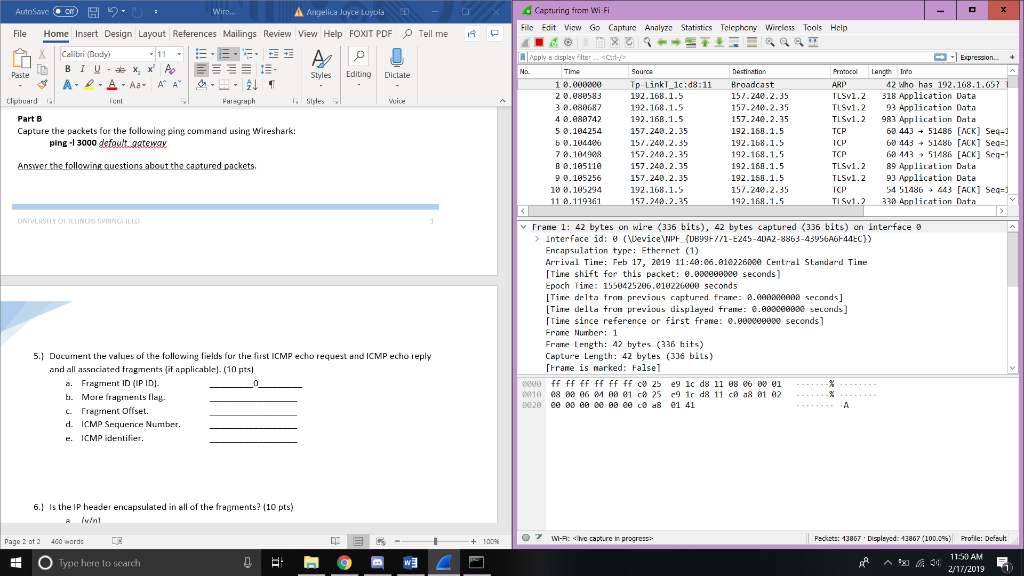Add a display filter button with plus
Screen dimensions: 1024x576
1012,57
